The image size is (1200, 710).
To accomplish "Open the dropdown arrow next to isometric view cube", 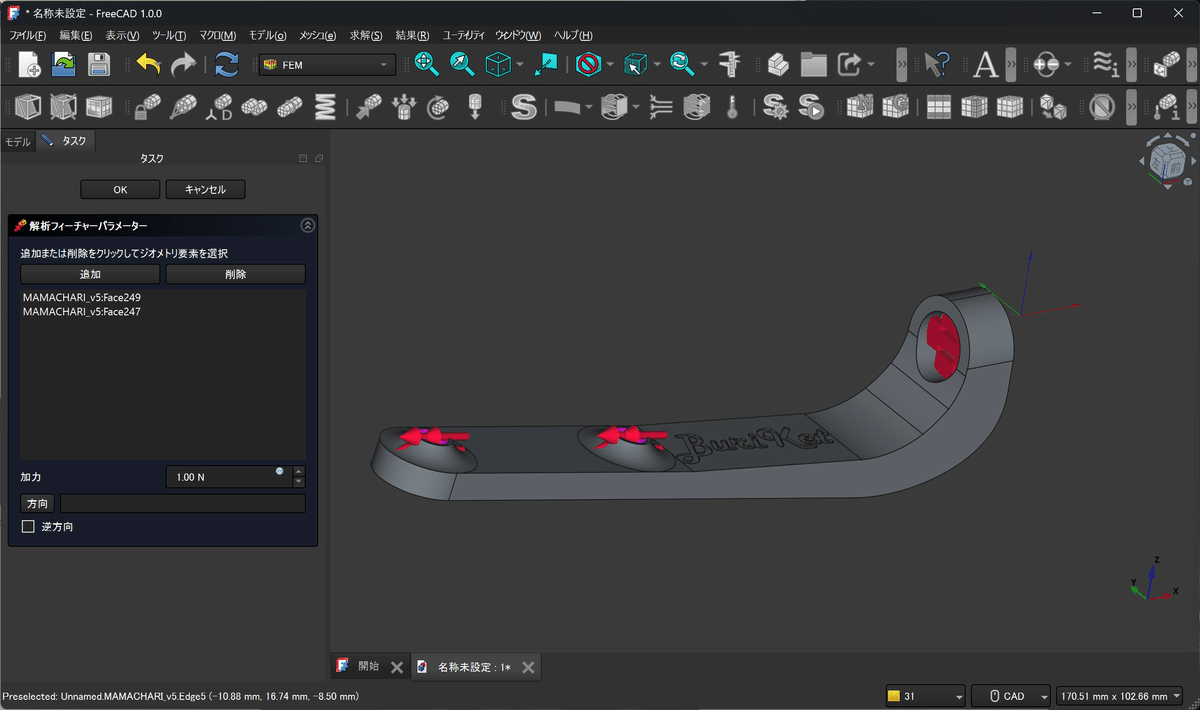I will 520,65.
